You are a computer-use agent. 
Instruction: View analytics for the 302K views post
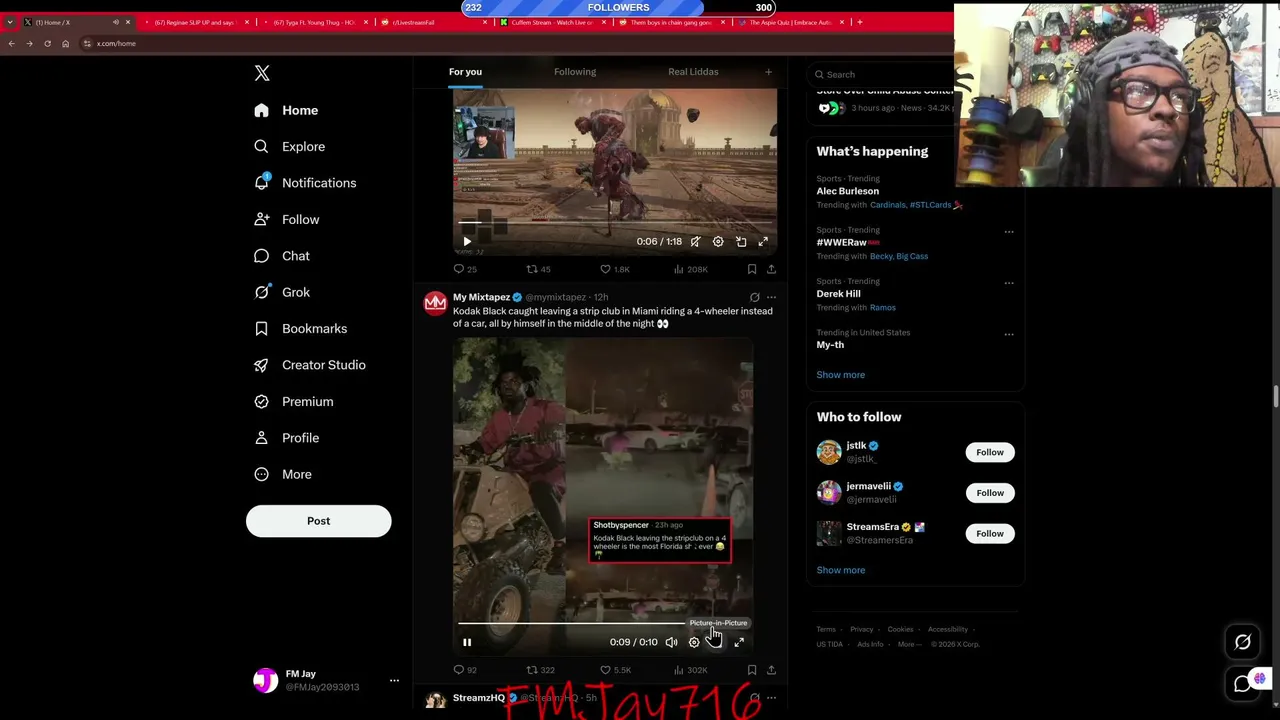(x=691, y=670)
